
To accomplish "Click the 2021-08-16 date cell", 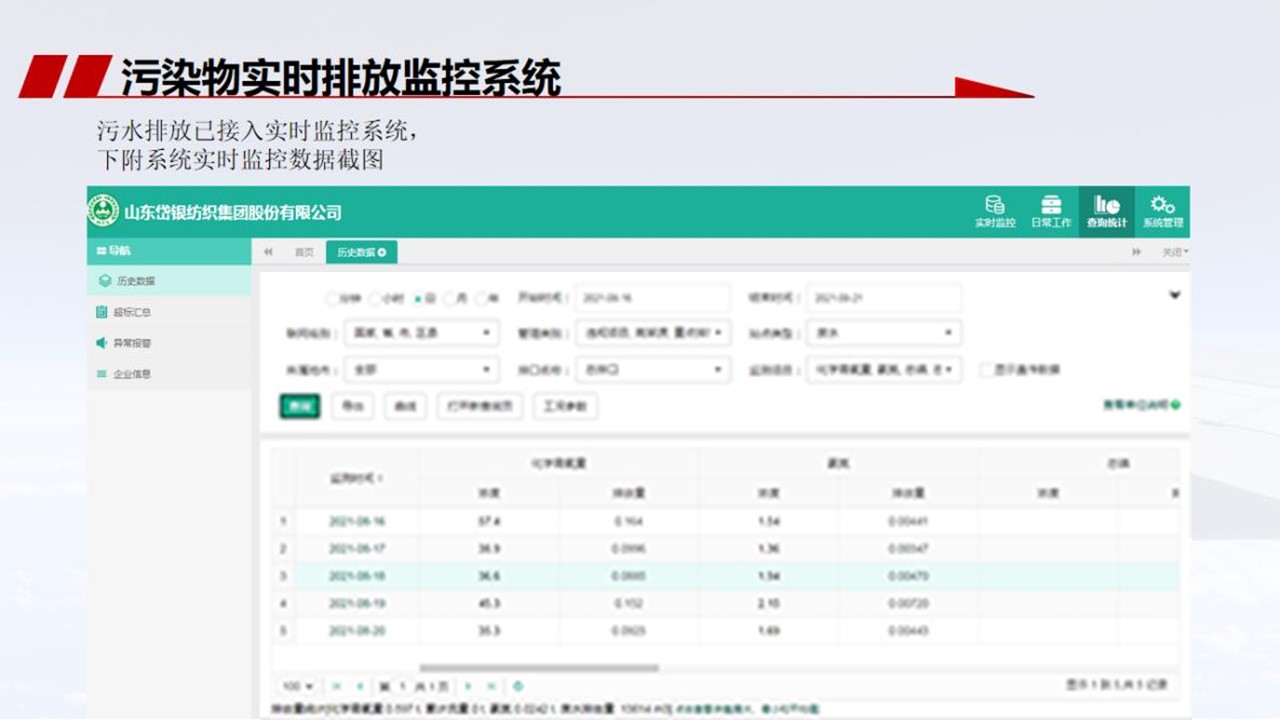I will [357, 521].
